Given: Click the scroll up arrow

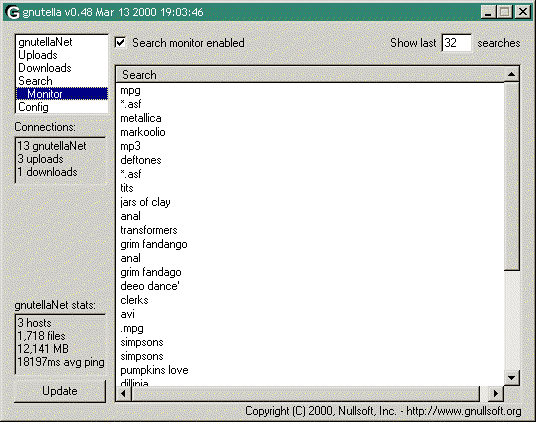Looking at the screenshot, I should click(x=511, y=74).
